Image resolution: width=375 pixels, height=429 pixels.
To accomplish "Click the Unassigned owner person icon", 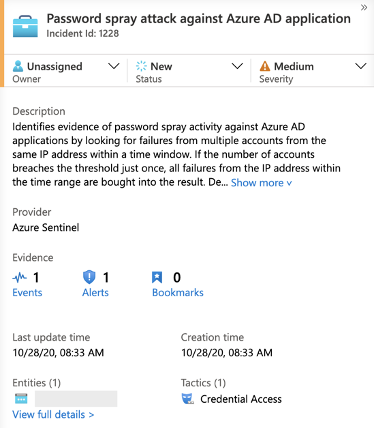I will point(18,66).
